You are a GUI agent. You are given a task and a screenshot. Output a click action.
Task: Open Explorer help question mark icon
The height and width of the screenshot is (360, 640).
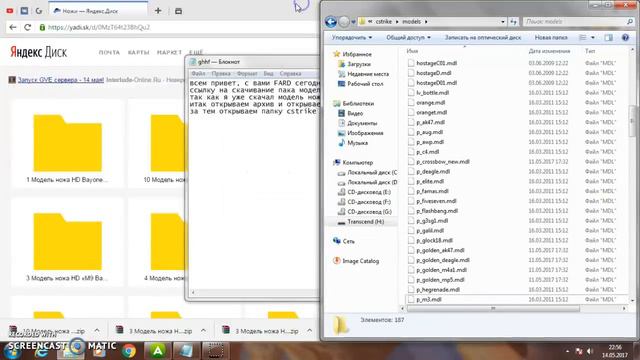[x=625, y=38]
